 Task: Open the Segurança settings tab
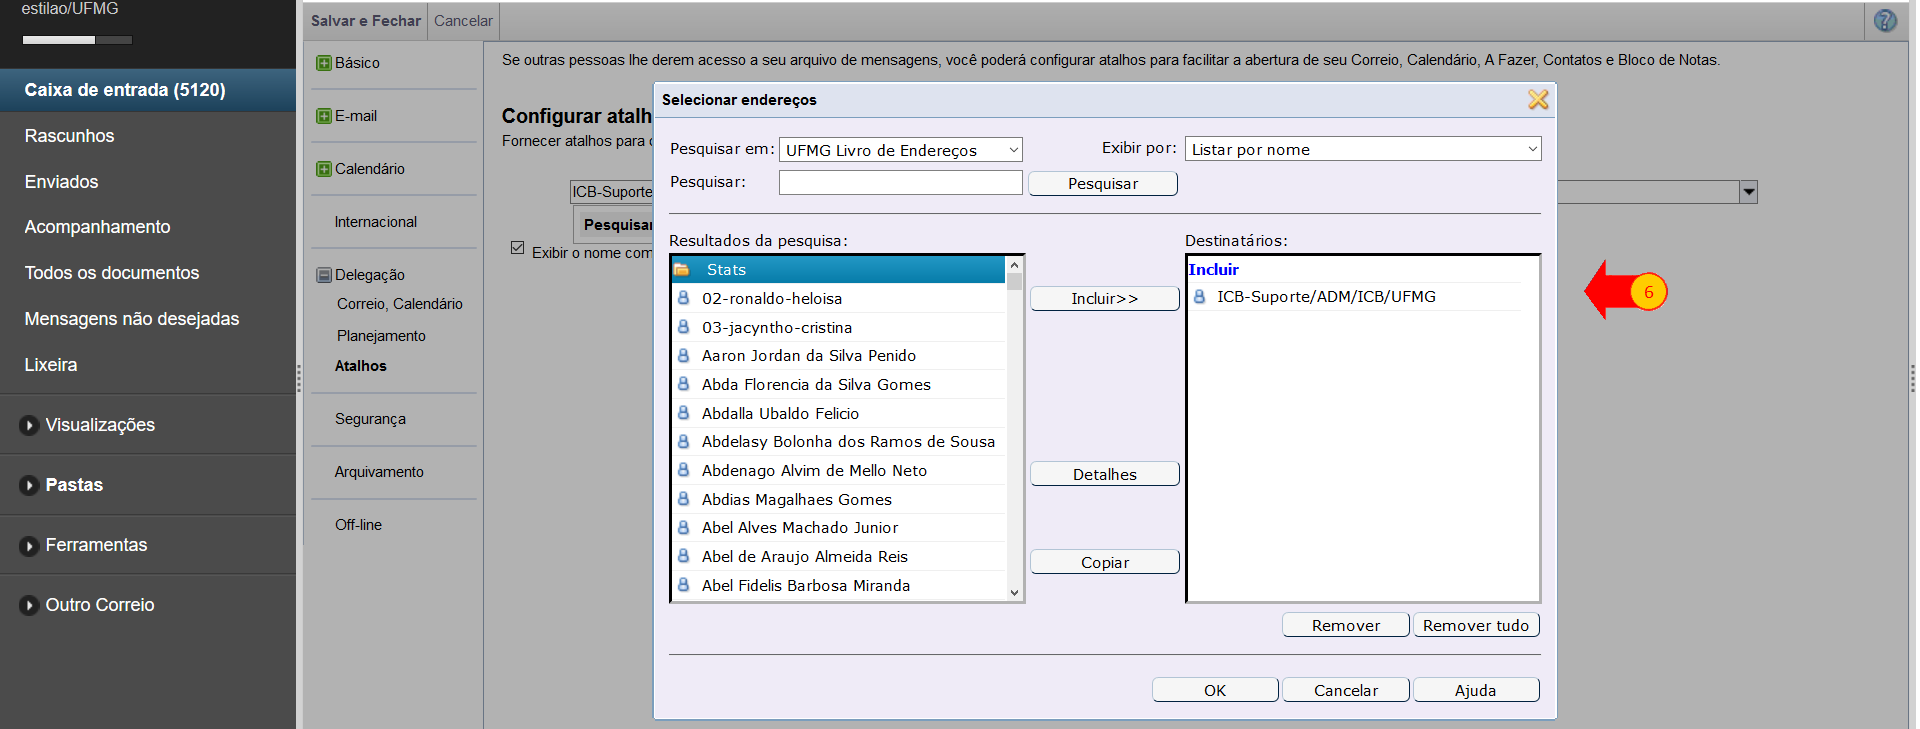(x=370, y=419)
